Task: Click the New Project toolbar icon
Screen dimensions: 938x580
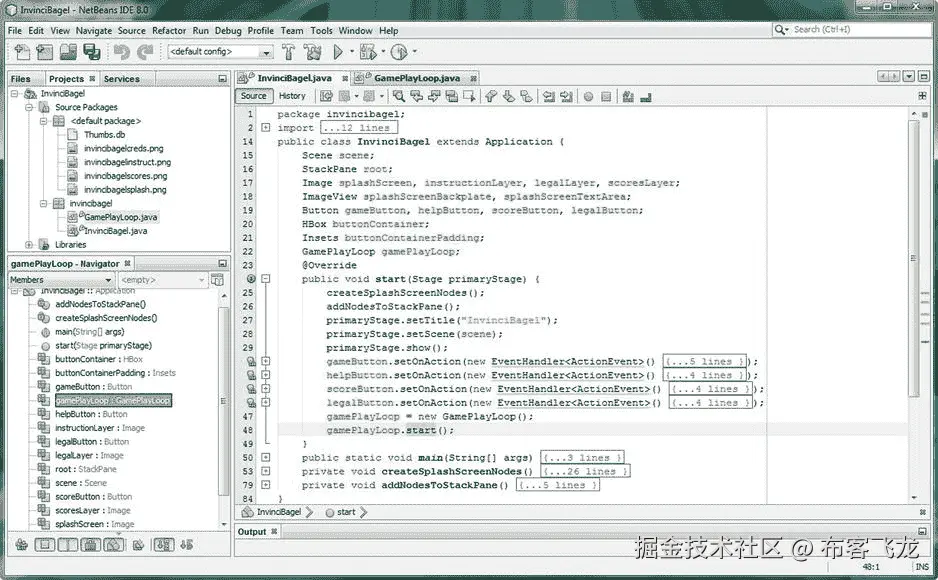Action: [x=44, y=53]
